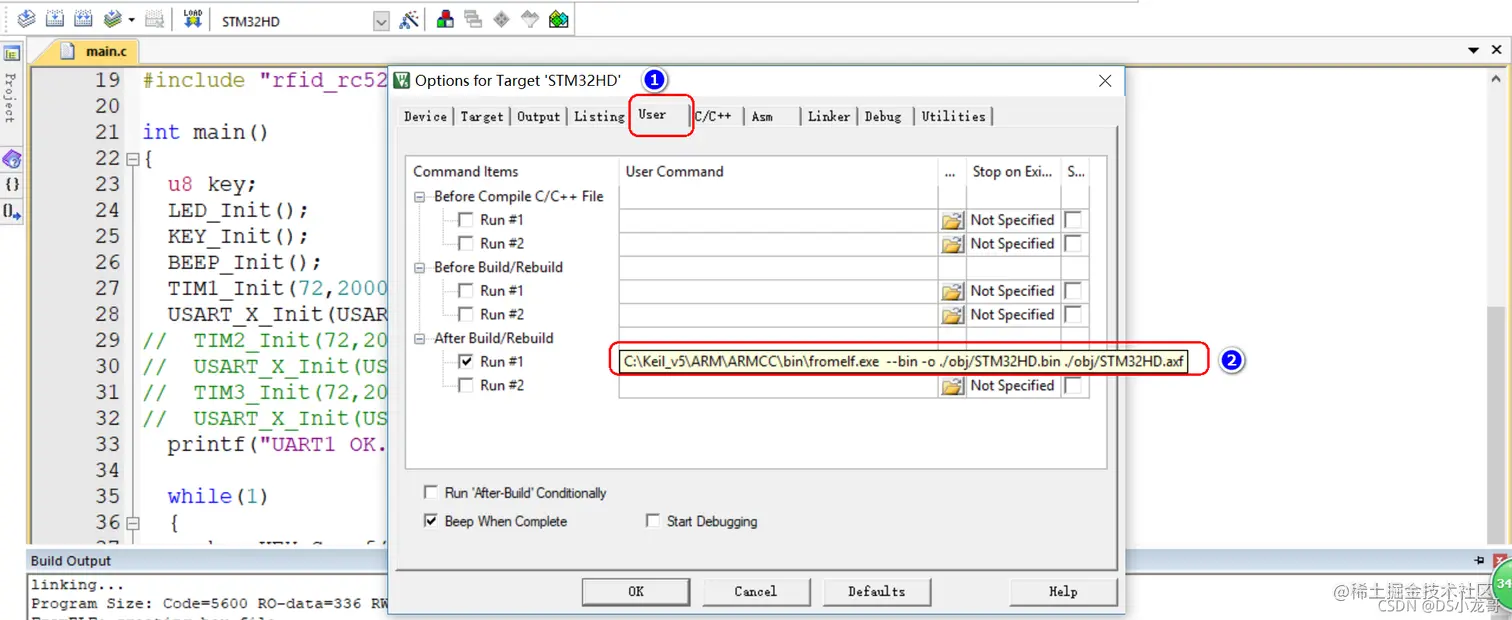Browse folder for After Build Run #2 command

952,386
